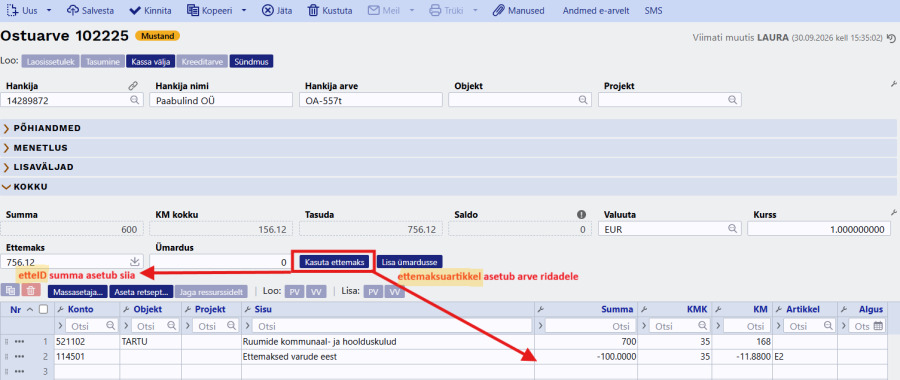The height and width of the screenshot is (380, 900).
Task: Click the Trüki print button
Action: click(x=447, y=10)
